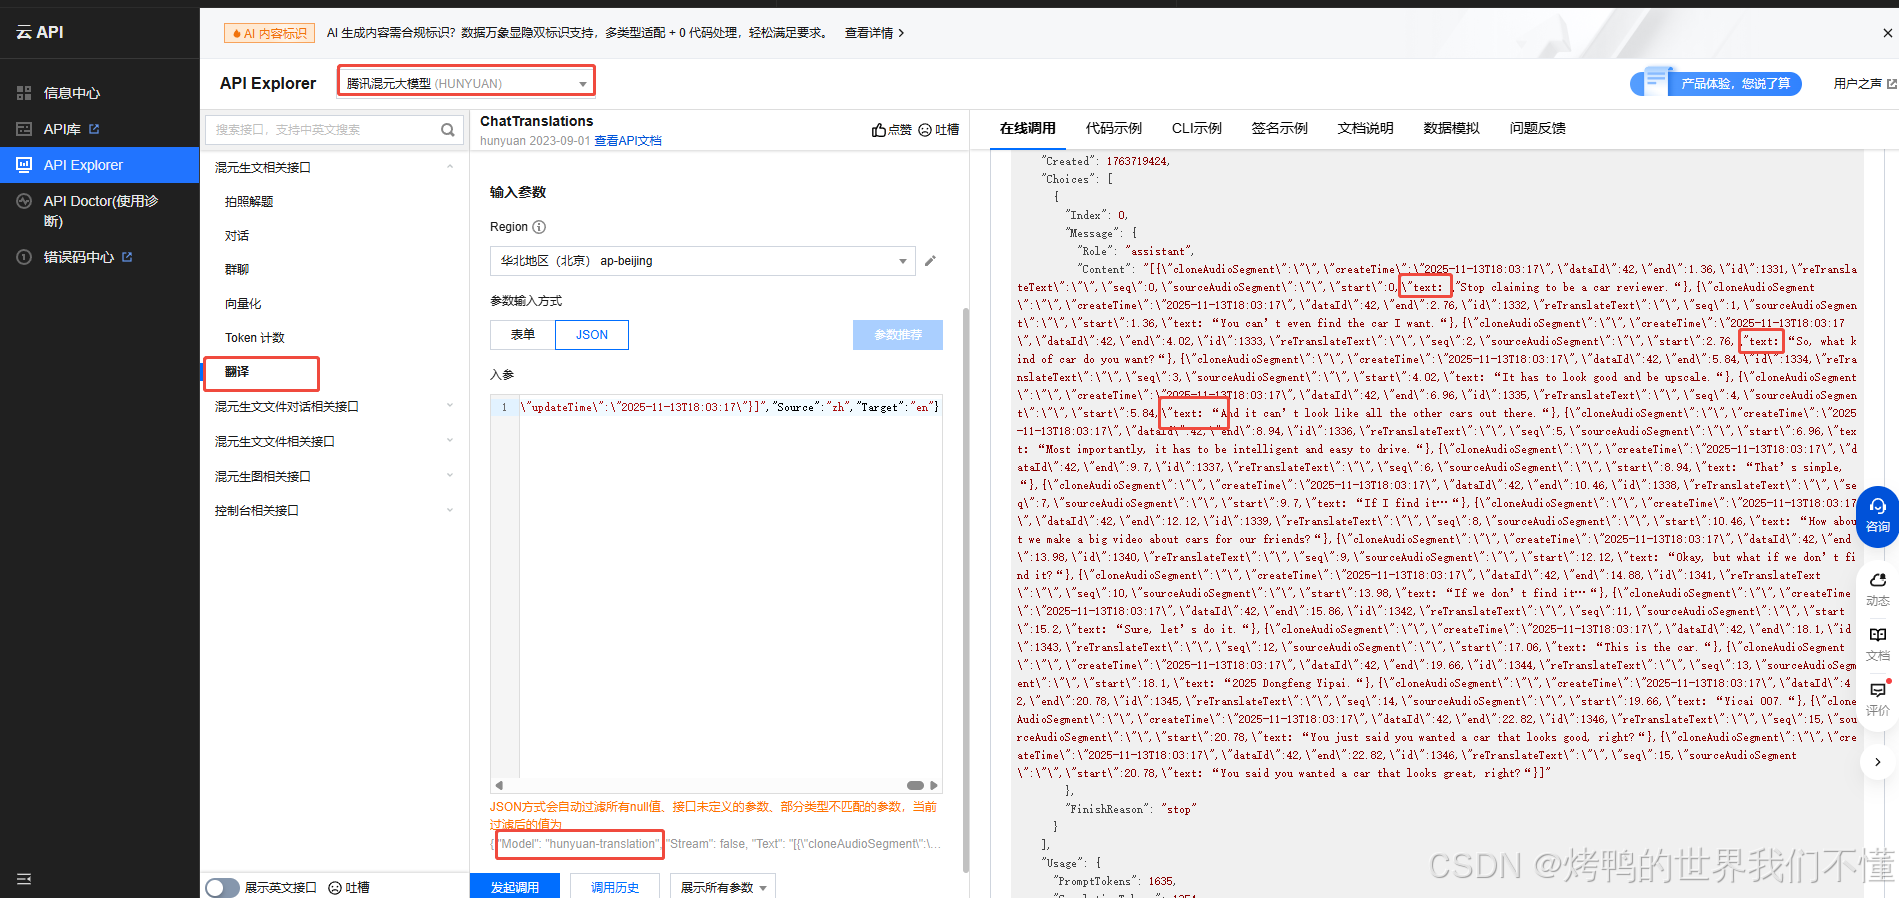Open the Region 华北地区(北京) dropdown

click(x=702, y=261)
